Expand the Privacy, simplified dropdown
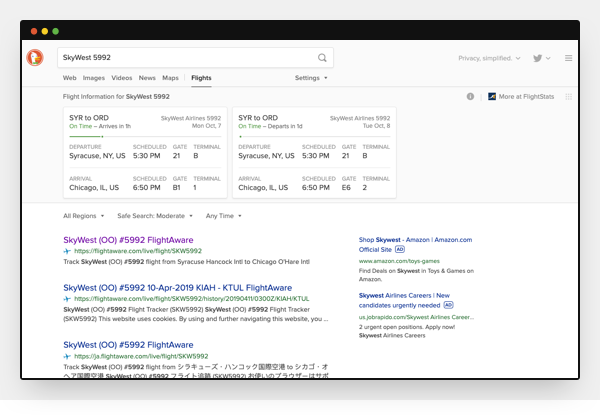The image size is (600, 415). [x=489, y=58]
